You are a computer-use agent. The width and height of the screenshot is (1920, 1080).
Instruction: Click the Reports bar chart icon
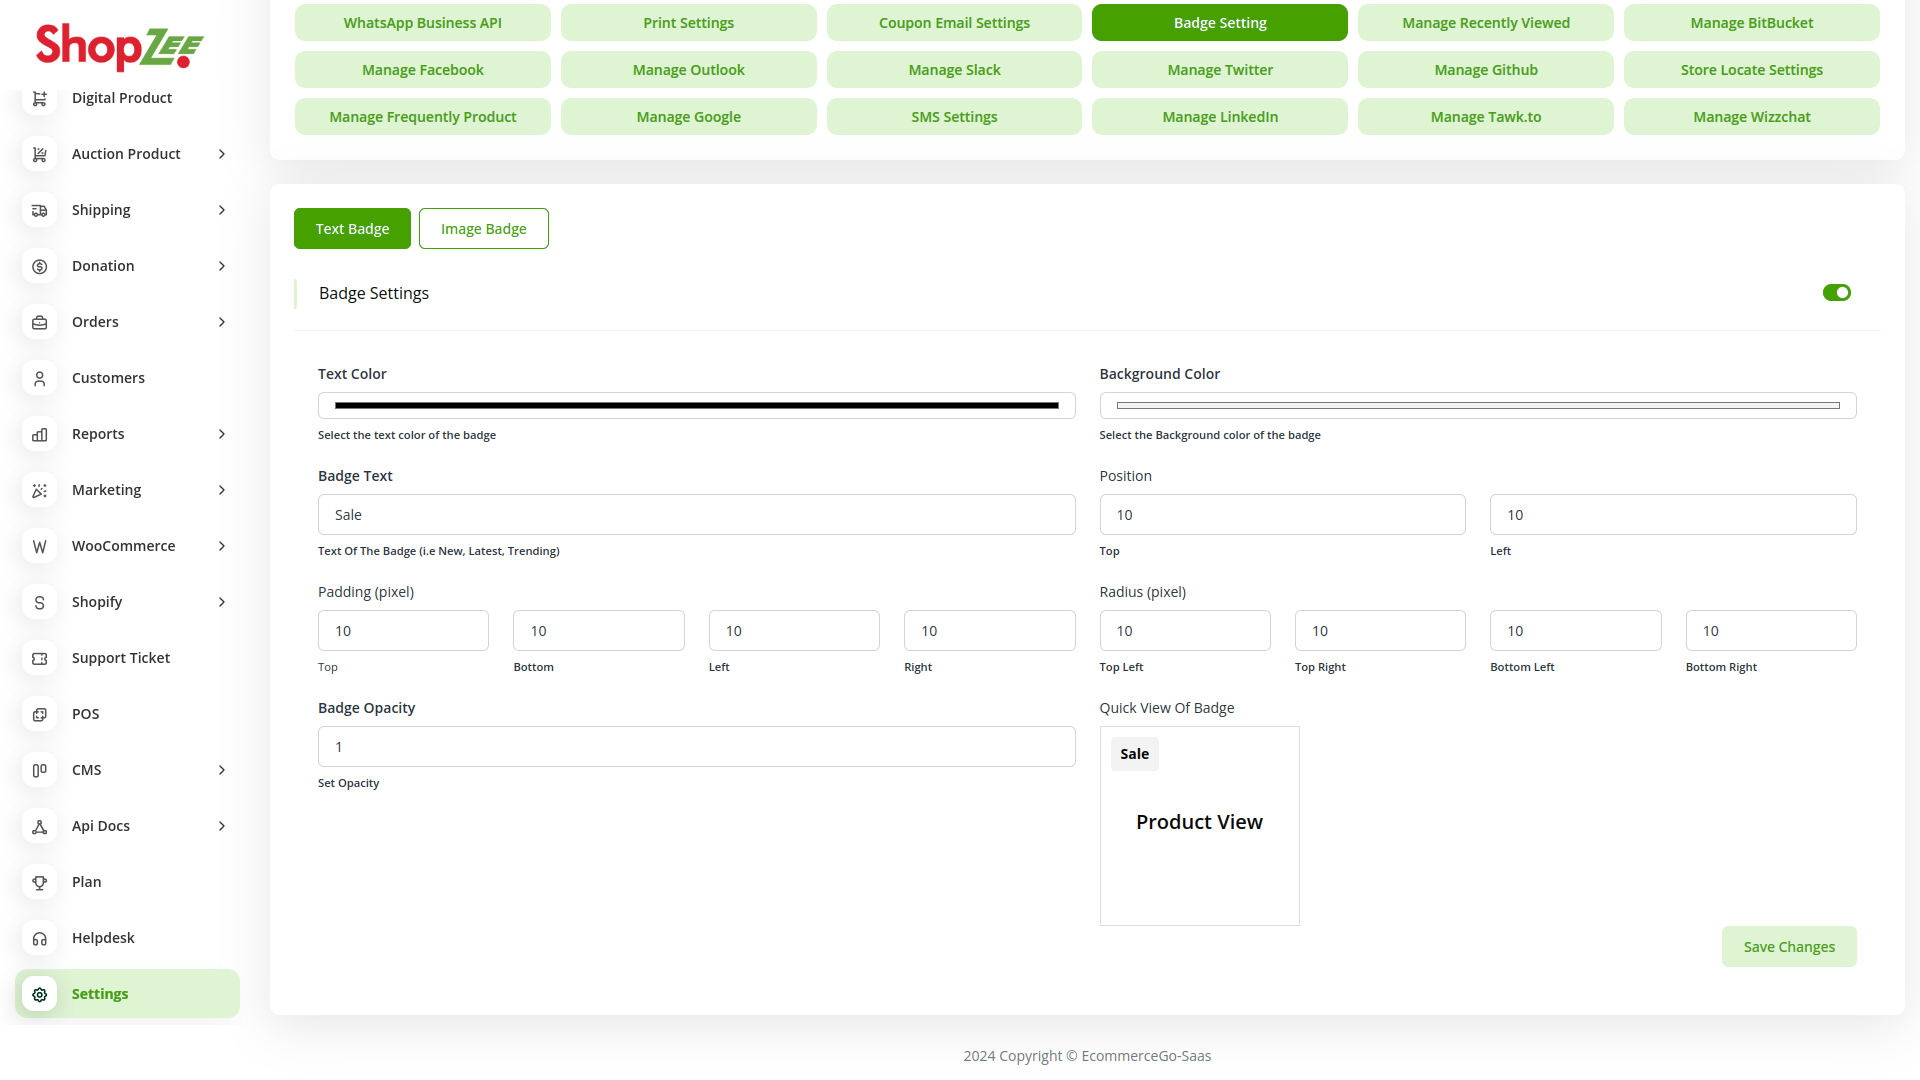[40, 434]
